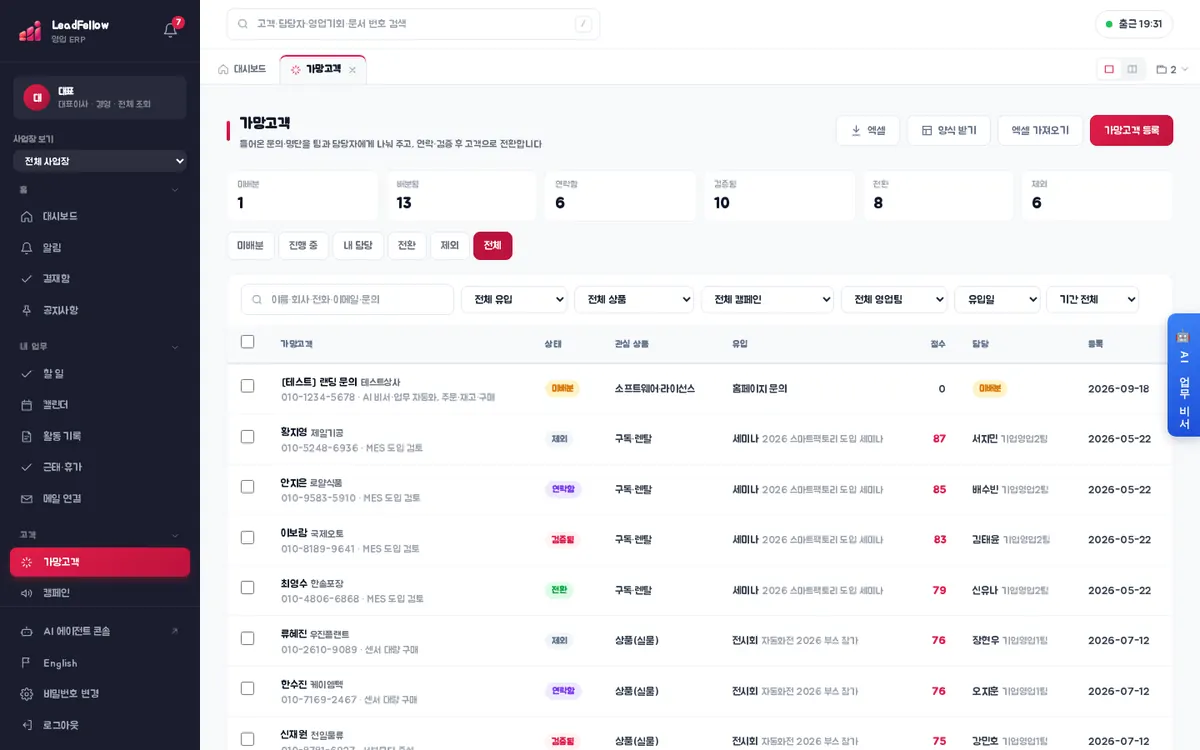The height and width of the screenshot is (750, 1200).
Task: Click the 배분됨 13 summary card
Action: 461,196
